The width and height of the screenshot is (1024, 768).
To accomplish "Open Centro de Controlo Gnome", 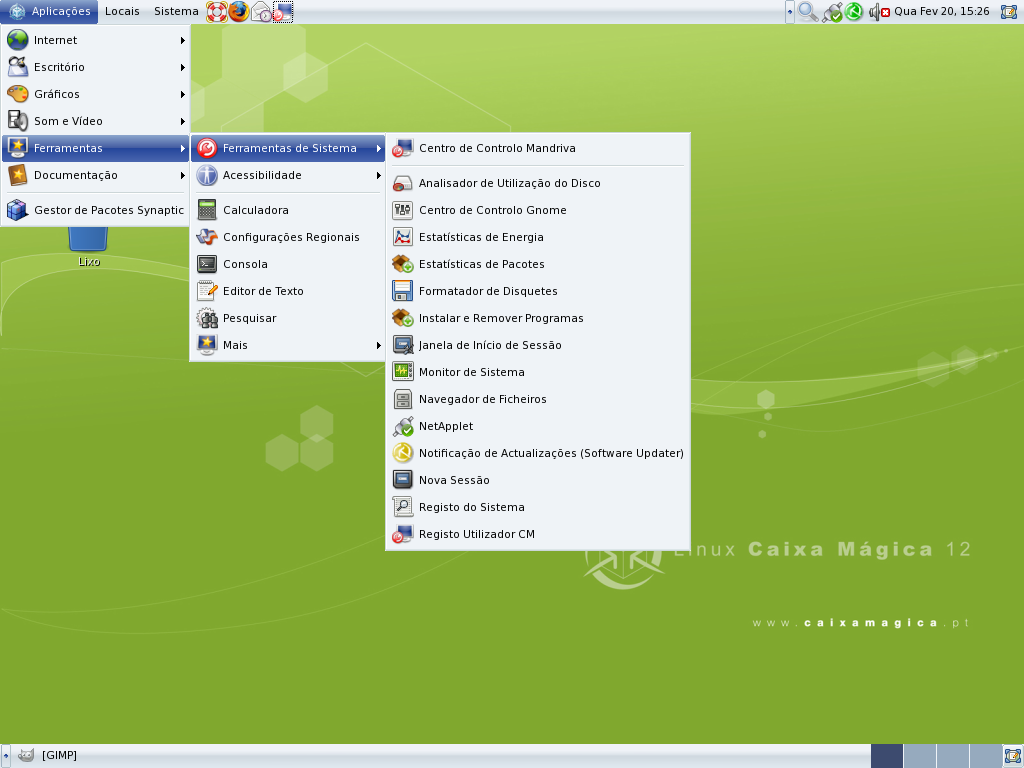I will pyautogui.click(x=537, y=210).
